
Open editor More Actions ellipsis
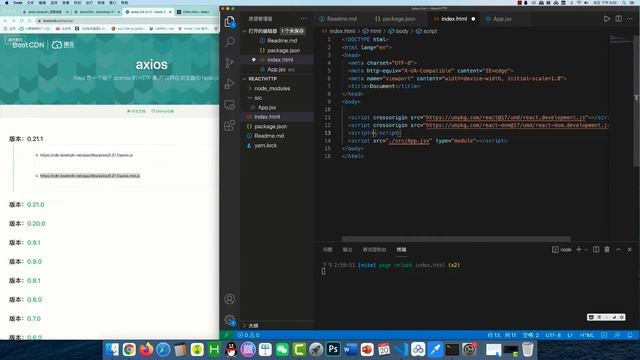coord(630,19)
